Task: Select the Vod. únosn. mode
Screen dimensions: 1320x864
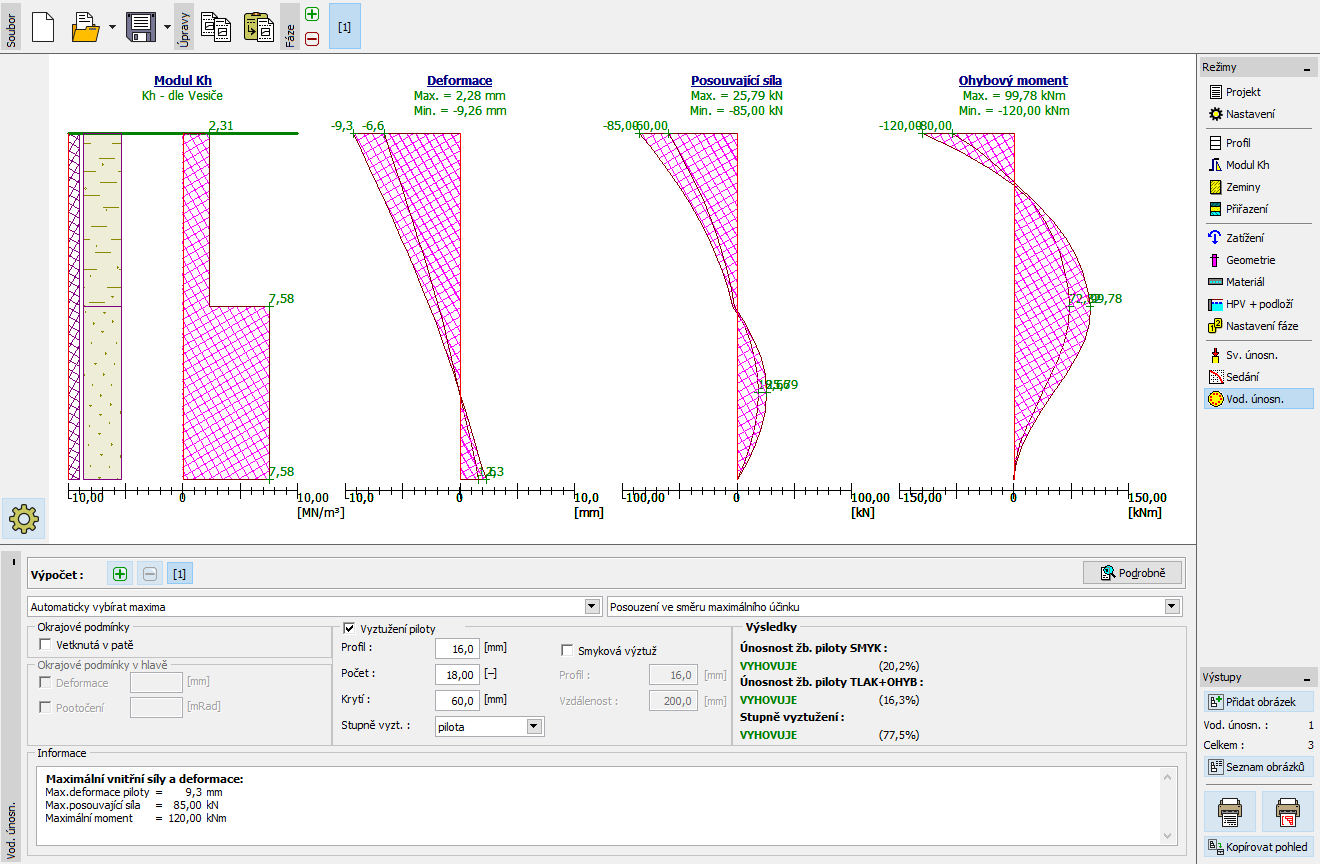Action: point(1257,399)
